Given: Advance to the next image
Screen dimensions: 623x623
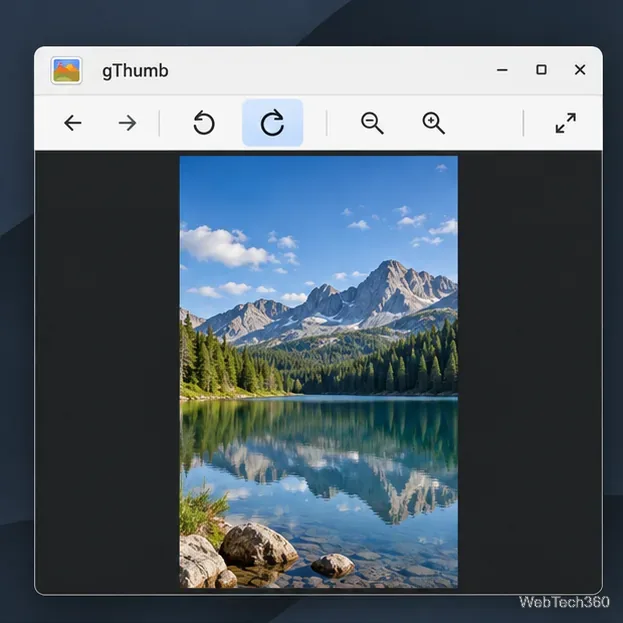Looking at the screenshot, I should tap(128, 123).
